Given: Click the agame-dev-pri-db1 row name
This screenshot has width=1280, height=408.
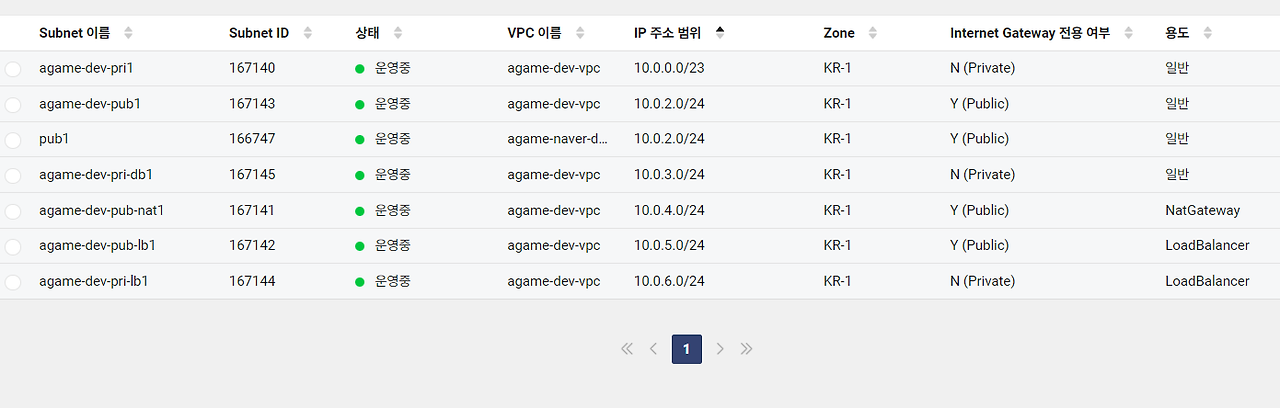Looking at the screenshot, I should (x=96, y=175).
